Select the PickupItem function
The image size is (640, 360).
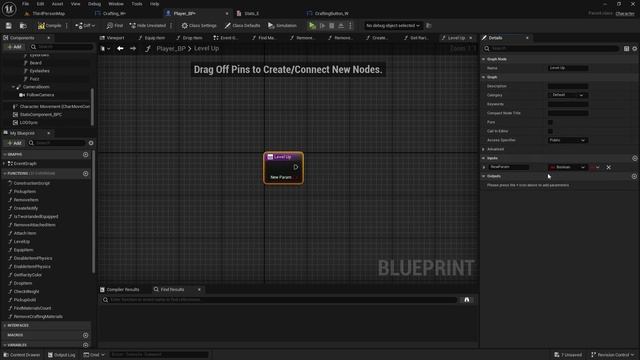pyautogui.click(x=24, y=191)
